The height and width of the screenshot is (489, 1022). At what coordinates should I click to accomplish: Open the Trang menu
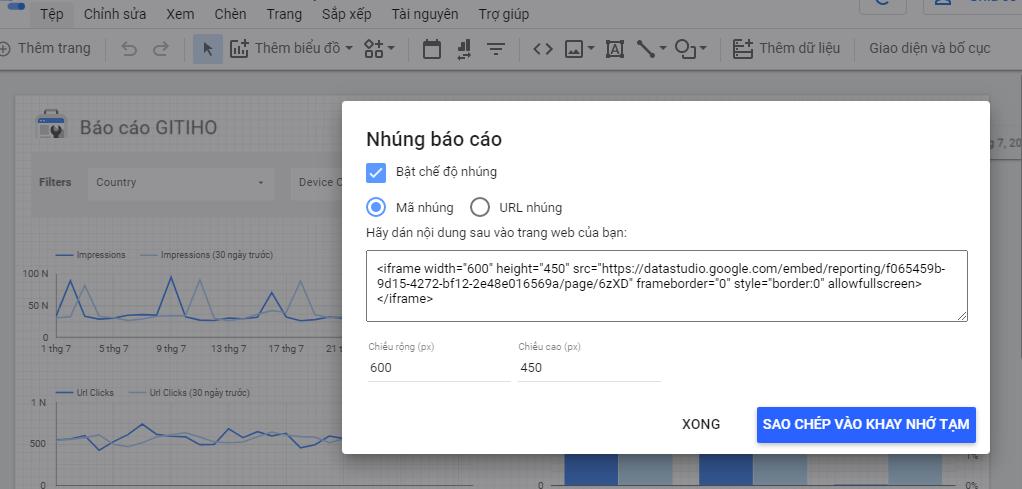coord(284,14)
